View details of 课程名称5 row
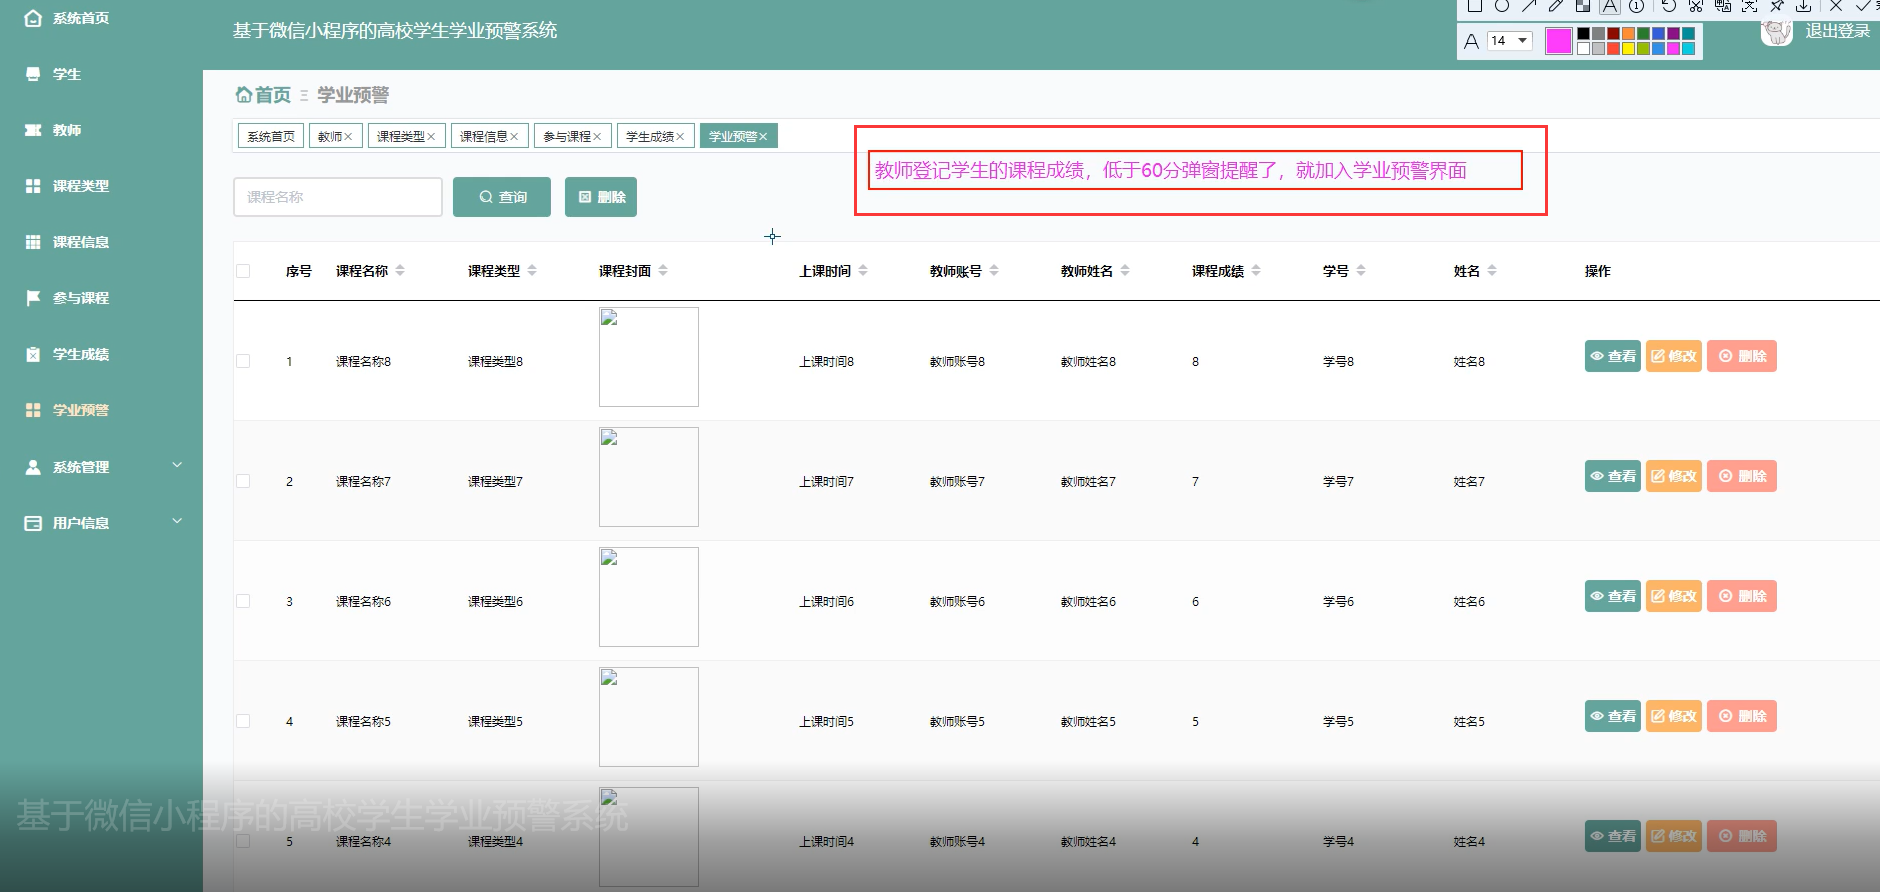The image size is (1880, 892). 1613,716
